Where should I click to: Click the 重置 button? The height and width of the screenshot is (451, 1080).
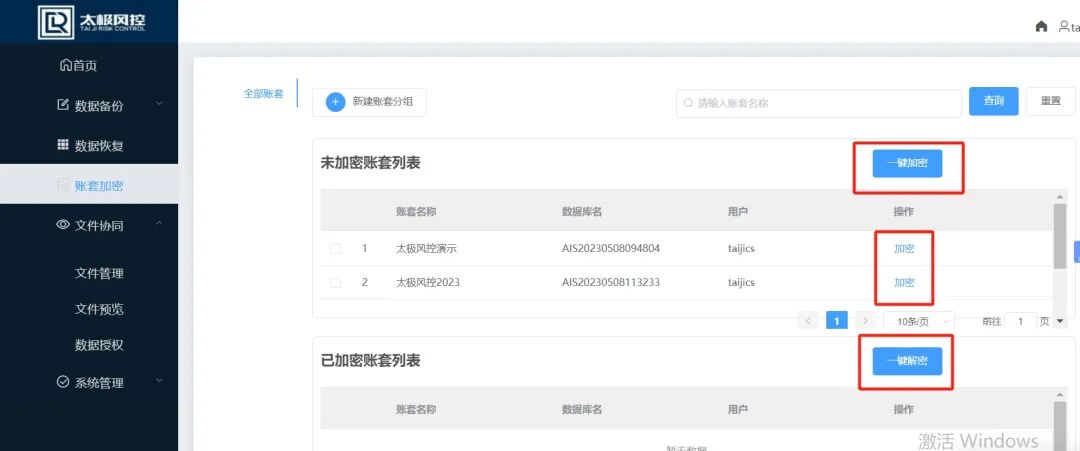click(x=1050, y=101)
